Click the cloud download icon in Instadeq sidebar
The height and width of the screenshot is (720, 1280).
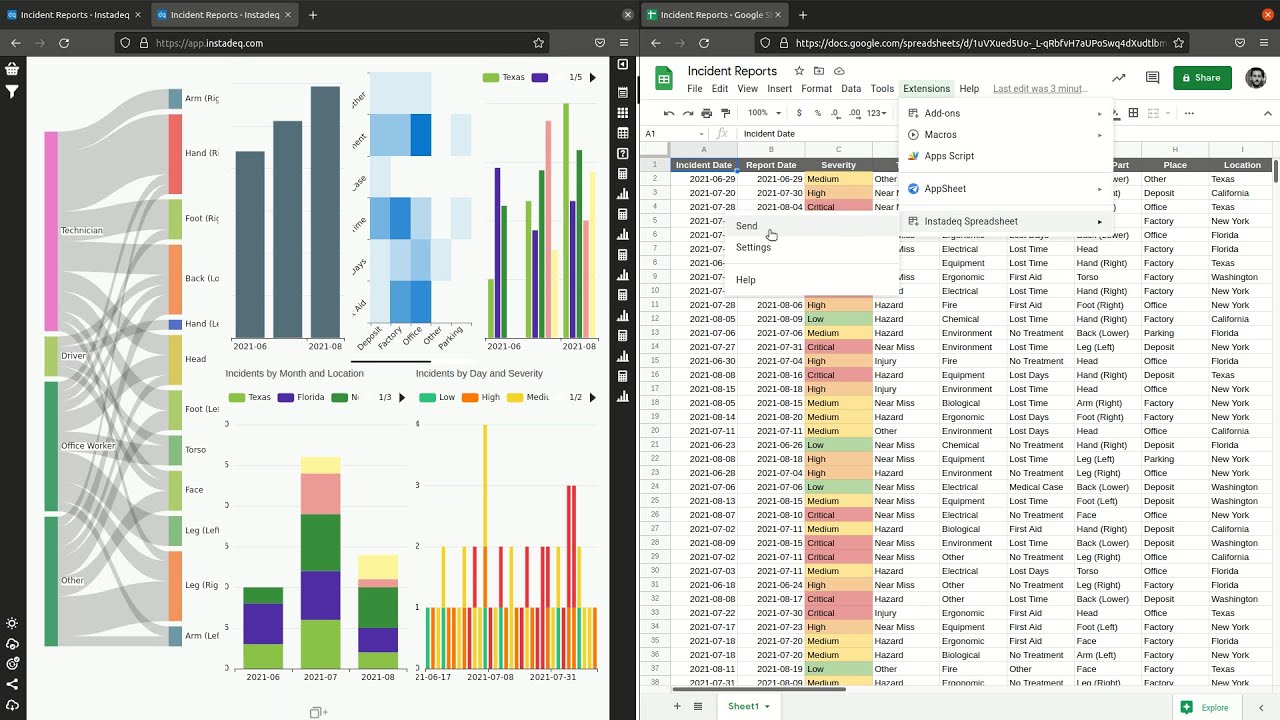(x=12, y=705)
